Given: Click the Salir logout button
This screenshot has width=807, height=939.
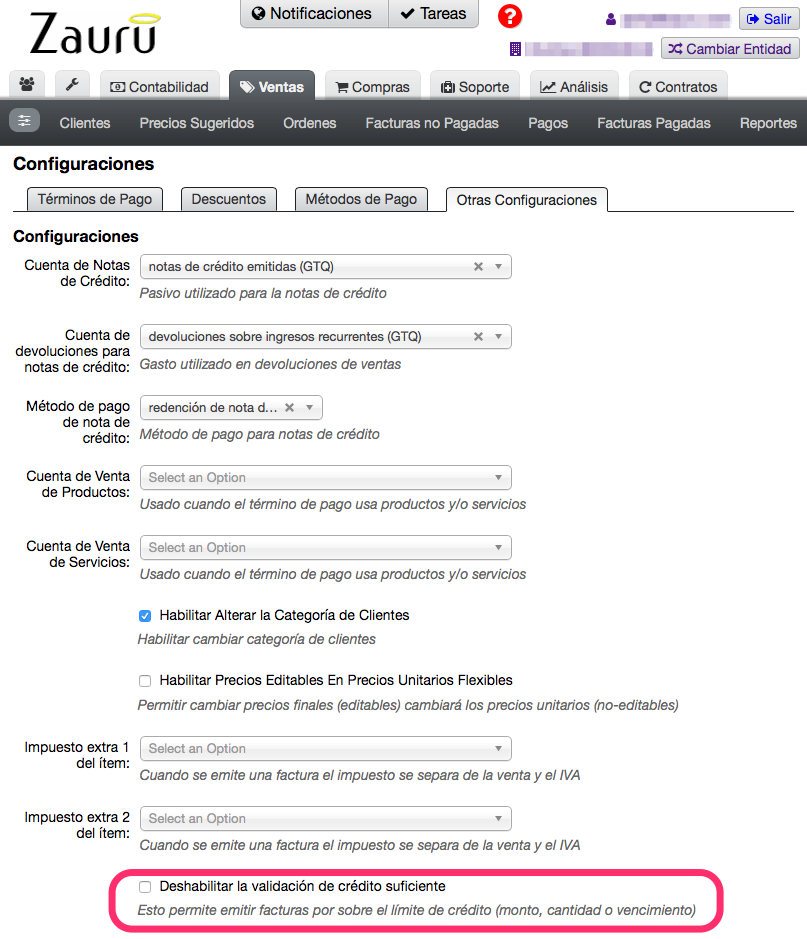Looking at the screenshot, I should coord(769,19).
